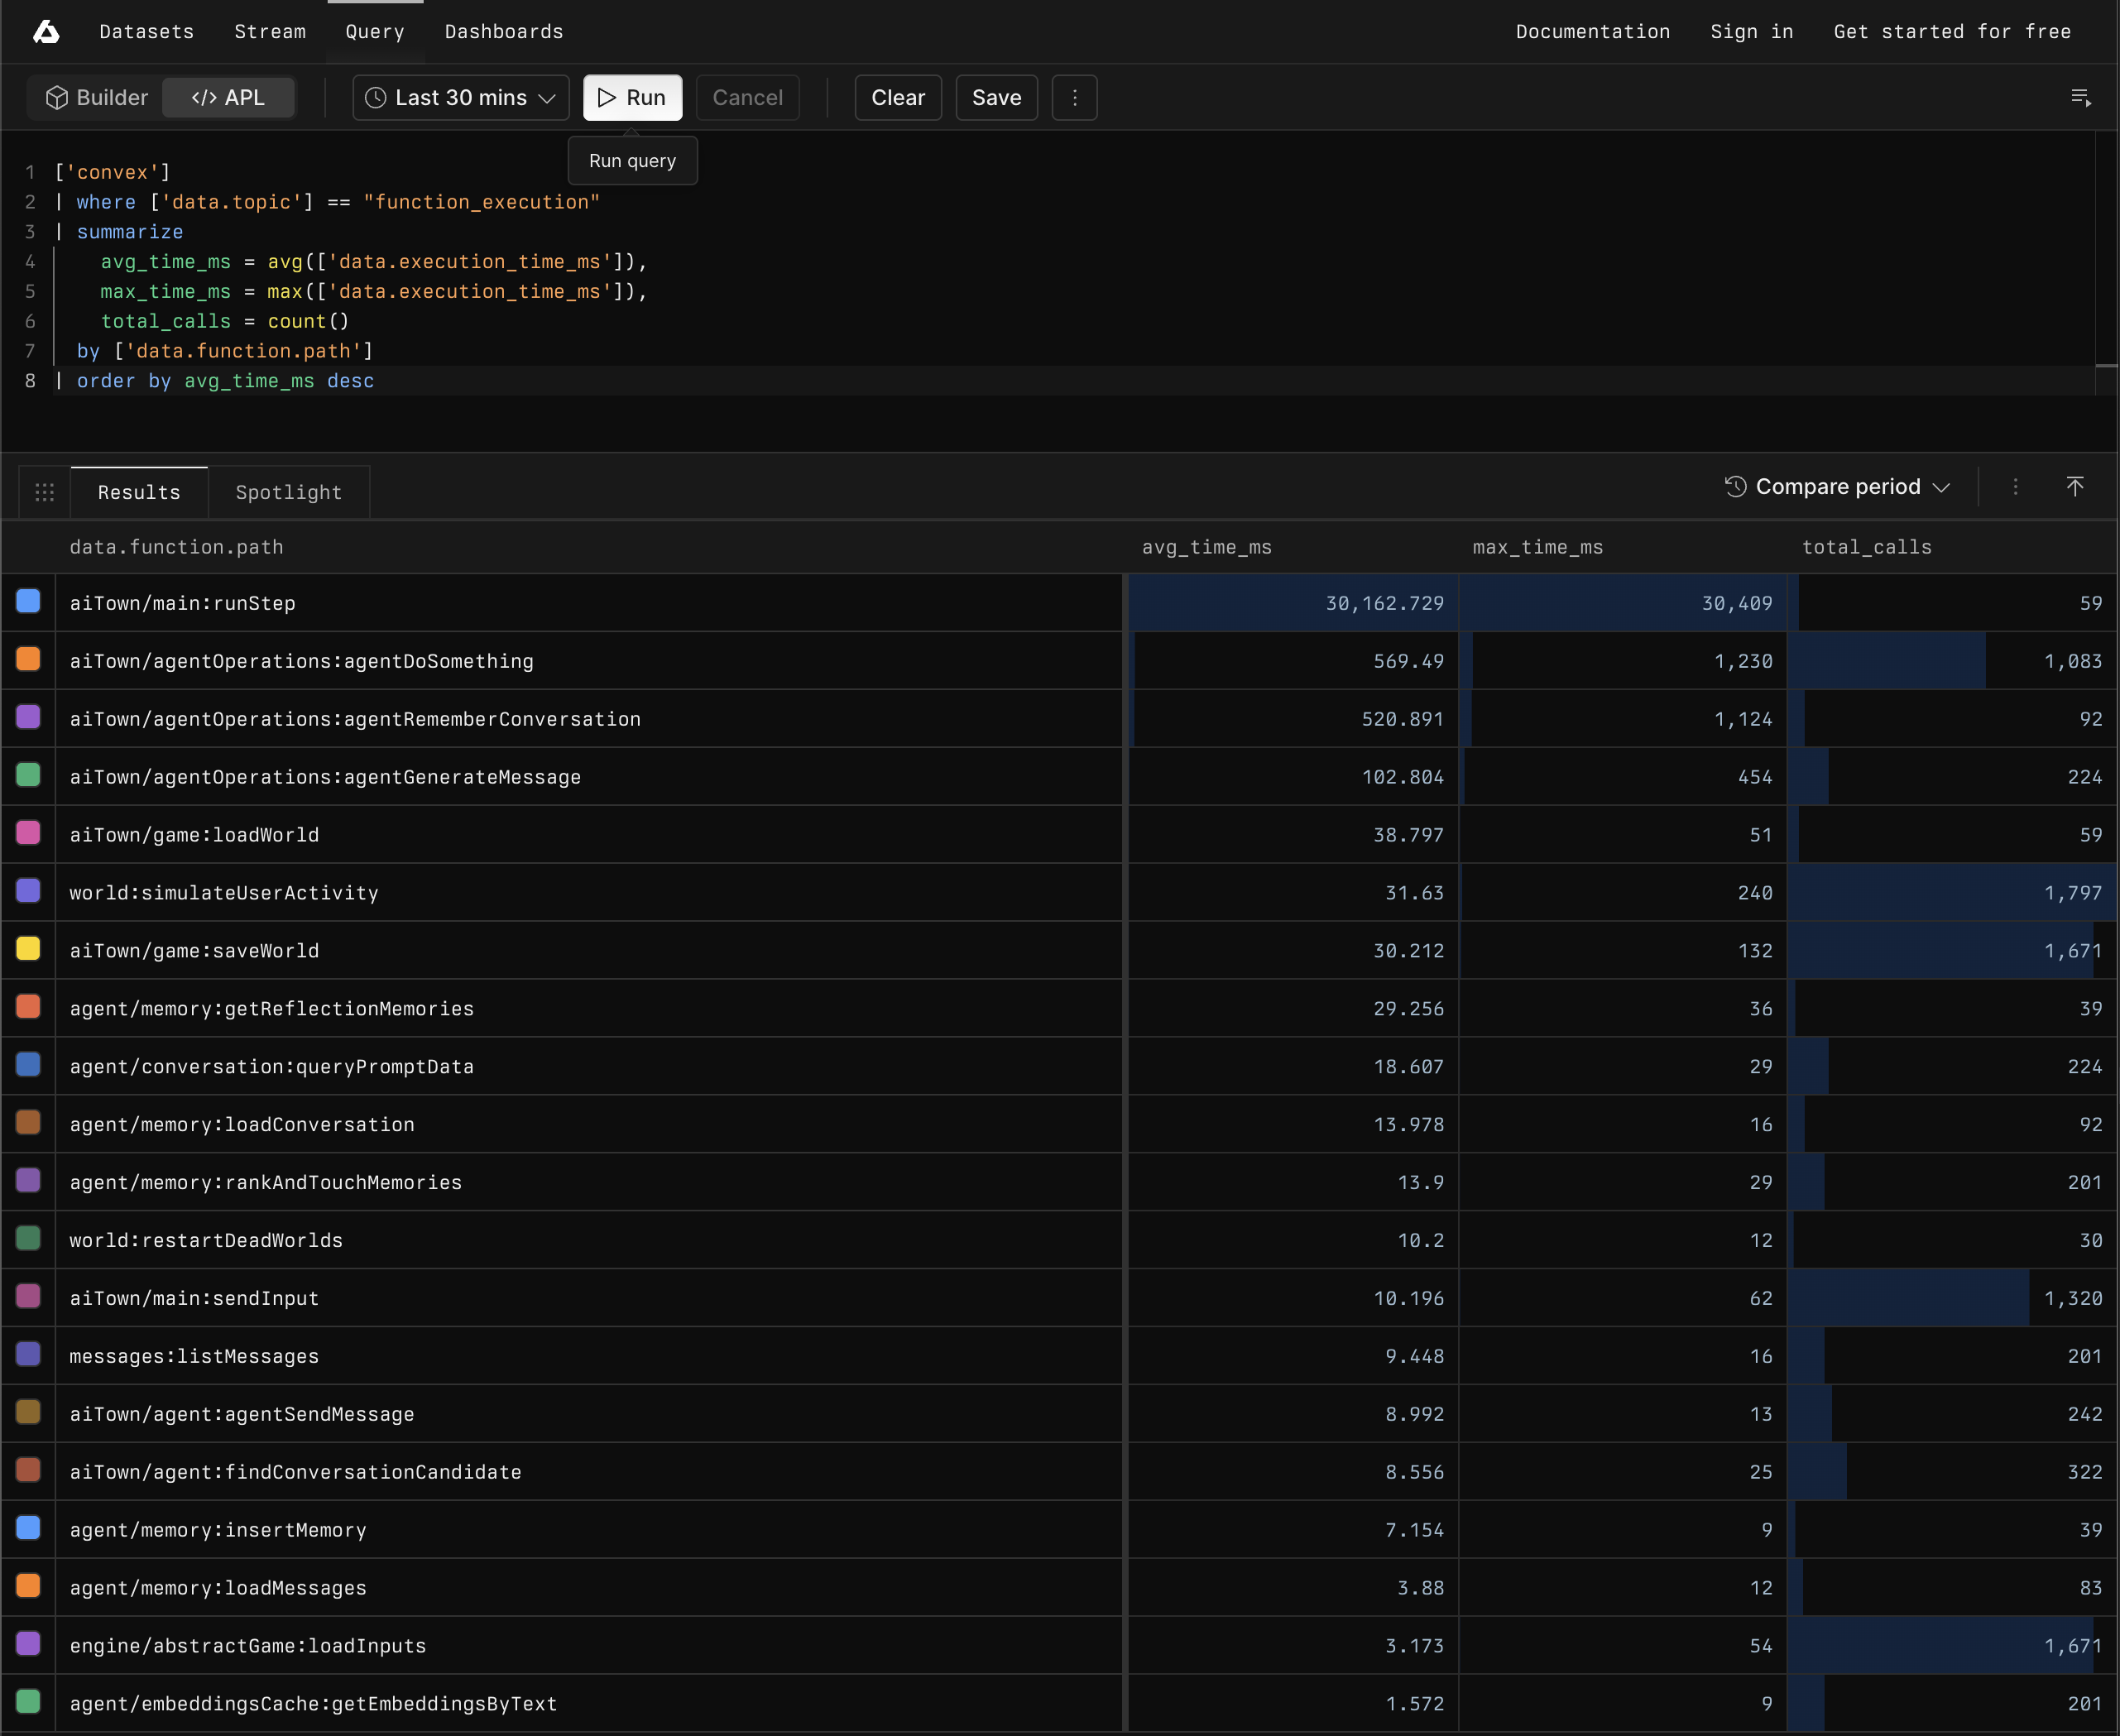
Task: Open the Documentation link
Action: (1591, 31)
